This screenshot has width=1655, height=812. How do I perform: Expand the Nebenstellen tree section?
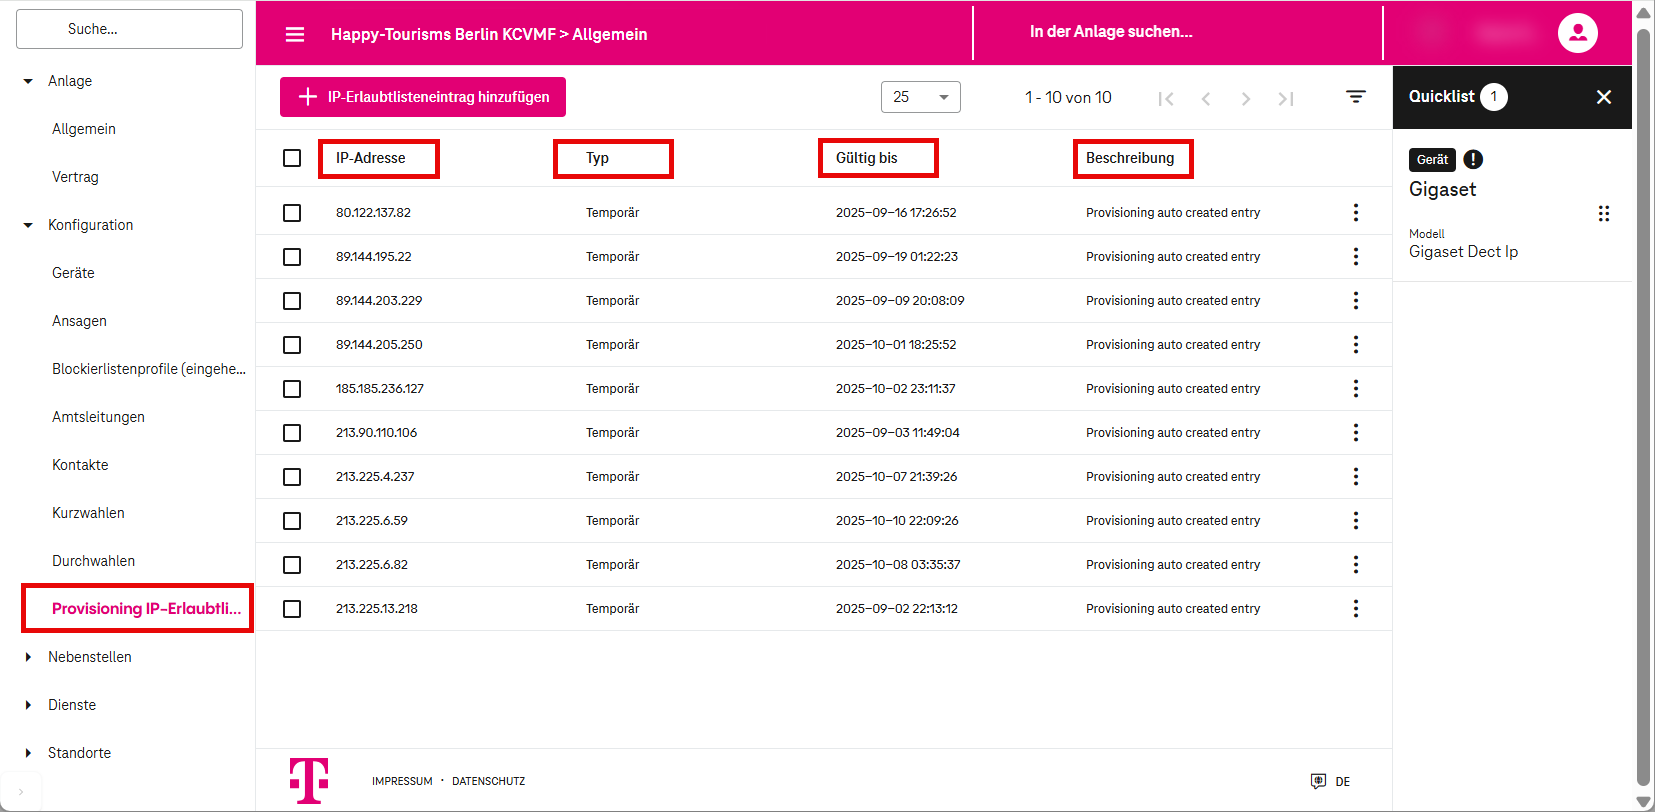[x=28, y=657]
